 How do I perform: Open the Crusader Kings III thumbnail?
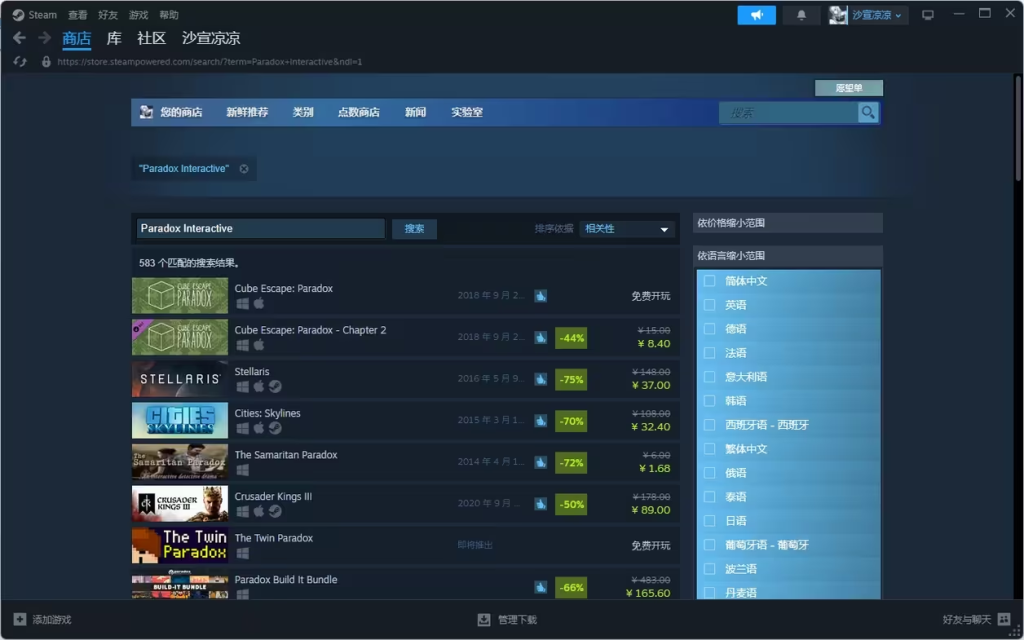click(x=180, y=504)
